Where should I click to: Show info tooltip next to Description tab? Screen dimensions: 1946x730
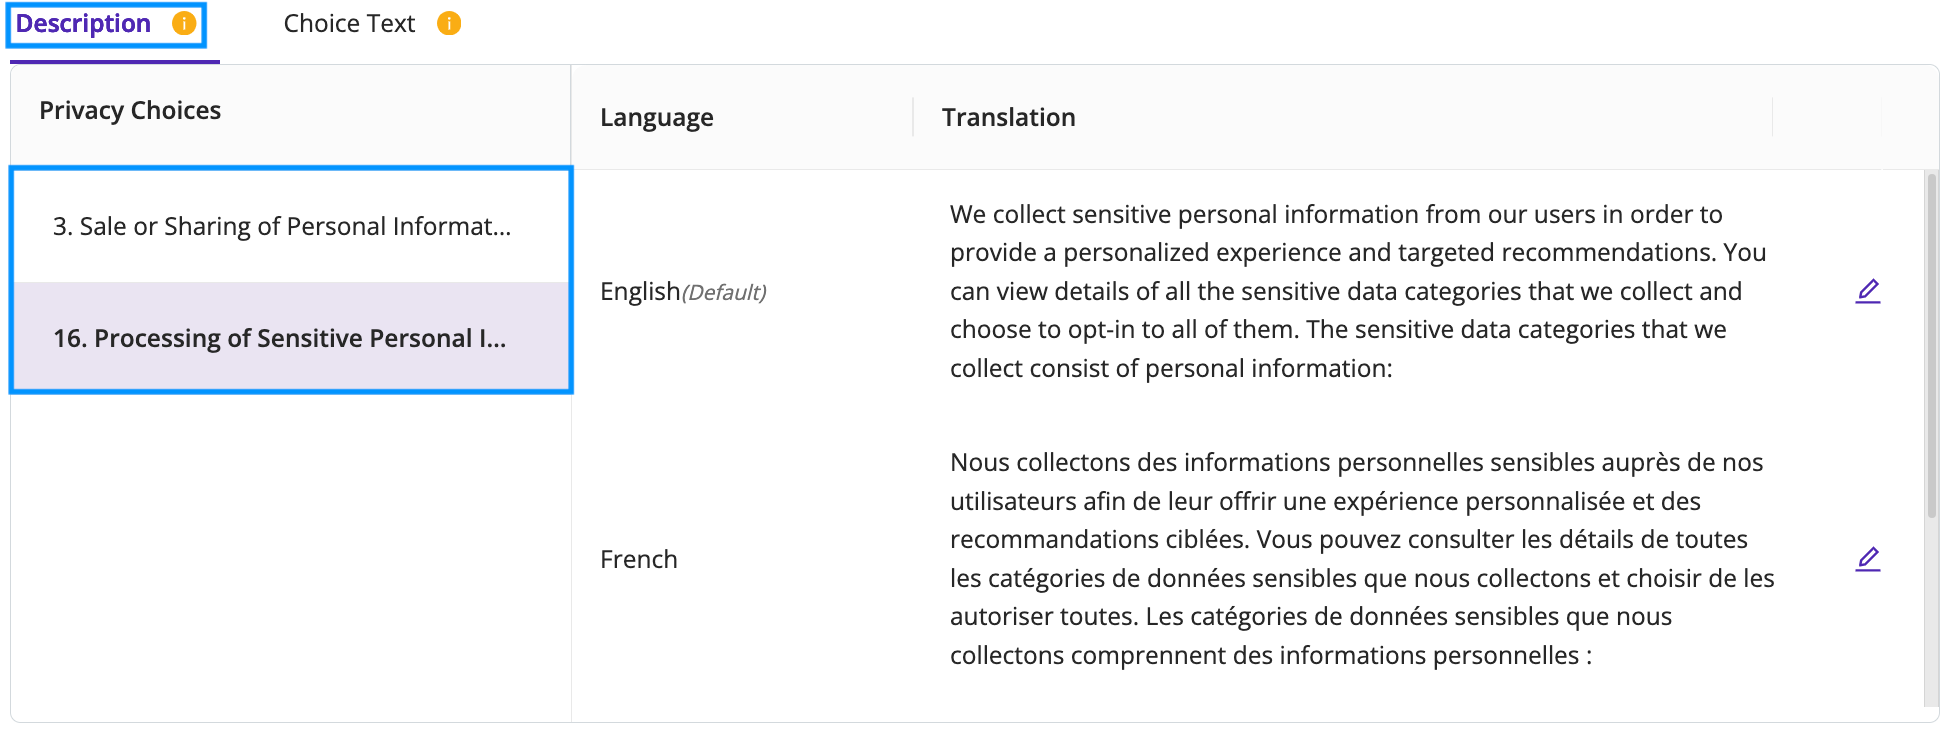pyautogui.click(x=184, y=23)
